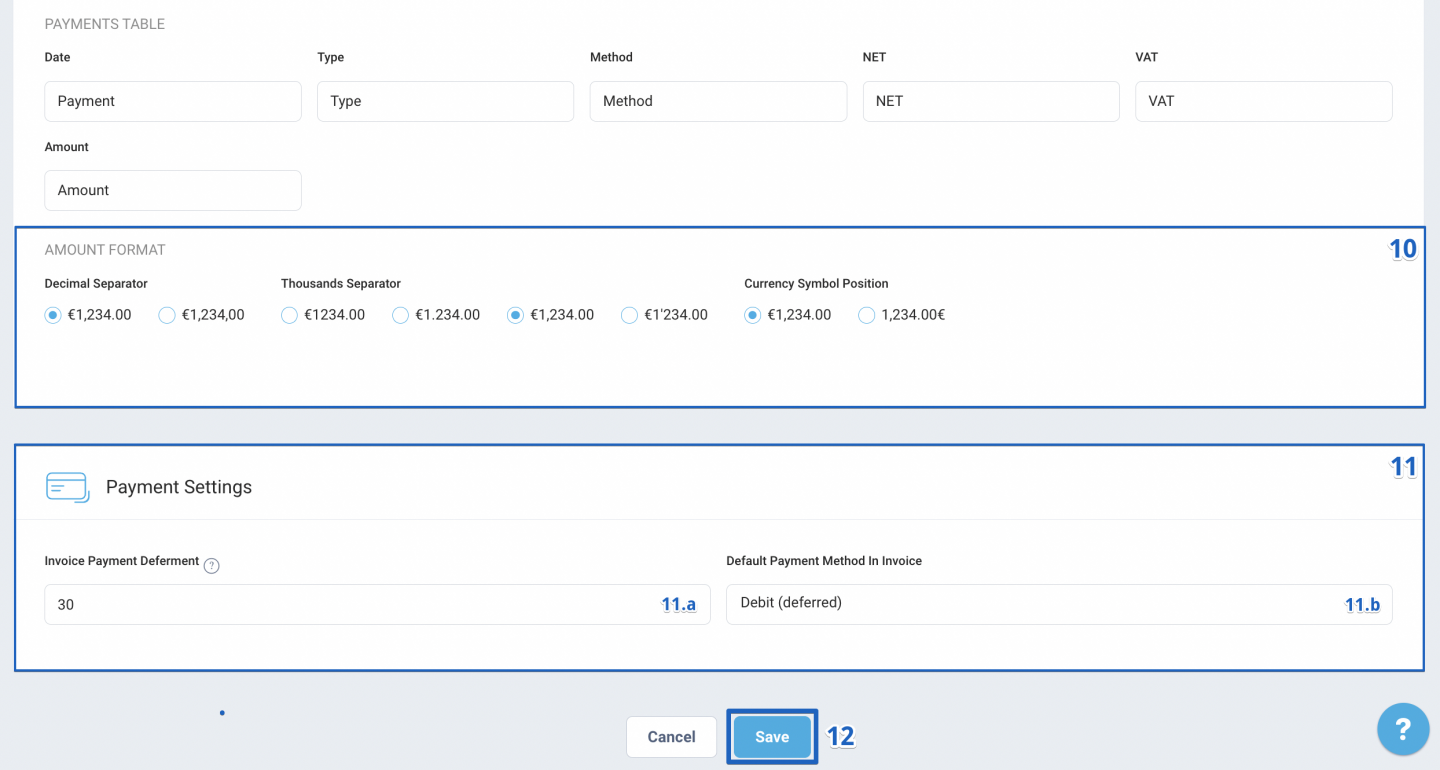Focus the VAT label input field
1440x770 pixels.
coord(1264,101)
